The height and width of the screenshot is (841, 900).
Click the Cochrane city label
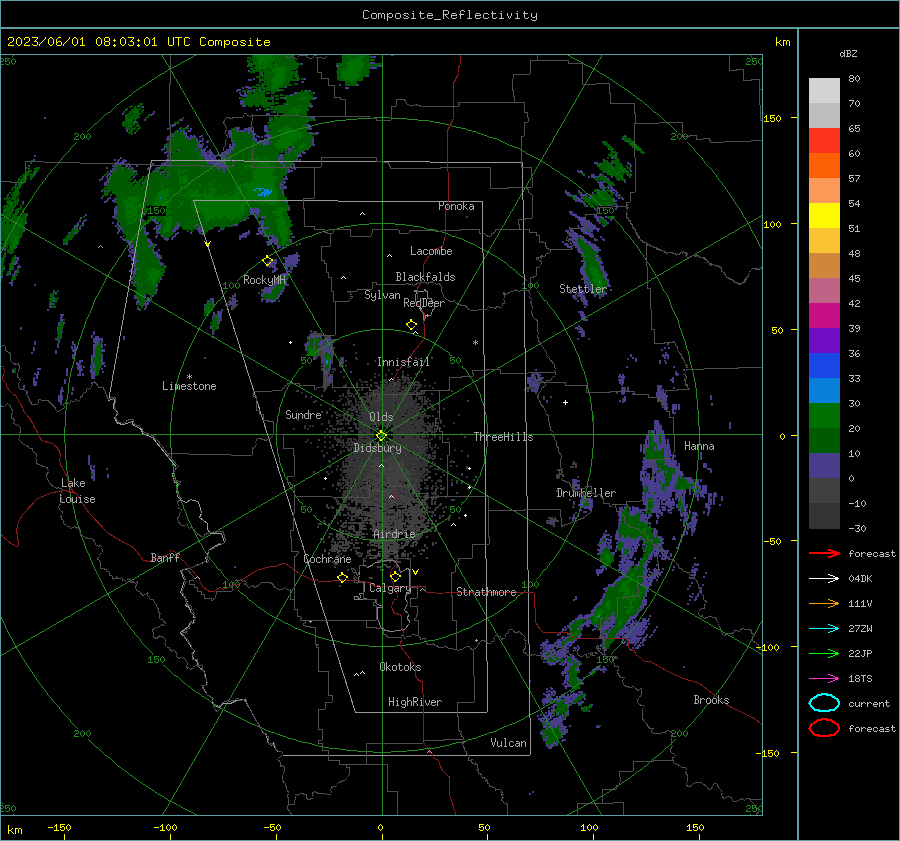tap(327, 559)
